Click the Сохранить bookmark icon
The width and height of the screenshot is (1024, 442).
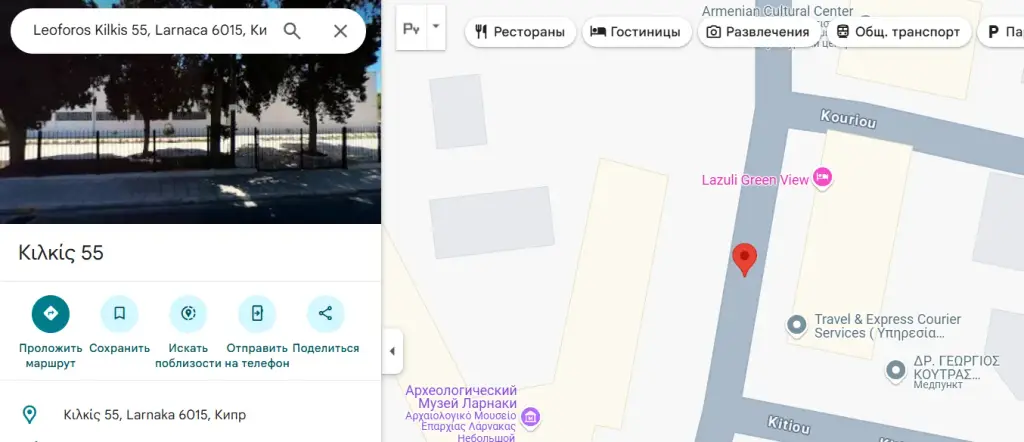pyautogui.click(x=120, y=314)
